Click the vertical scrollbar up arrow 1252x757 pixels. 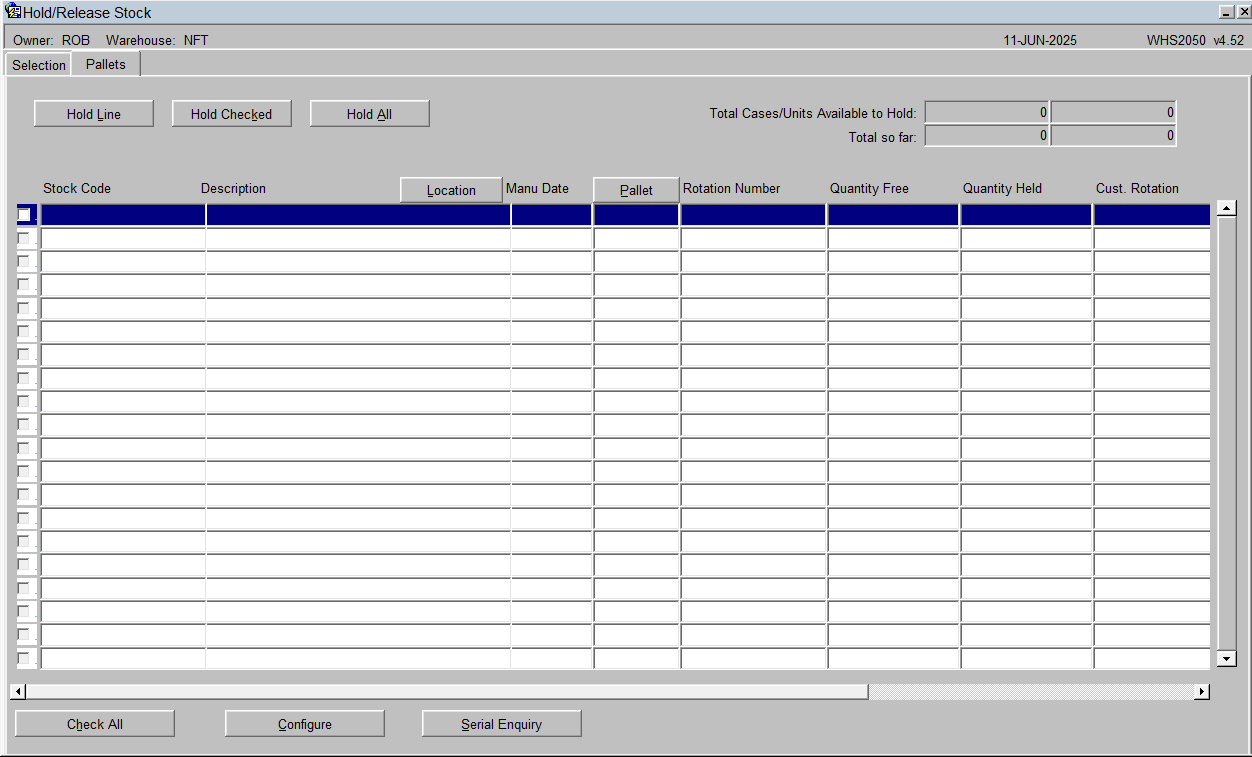coord(1227,209)
